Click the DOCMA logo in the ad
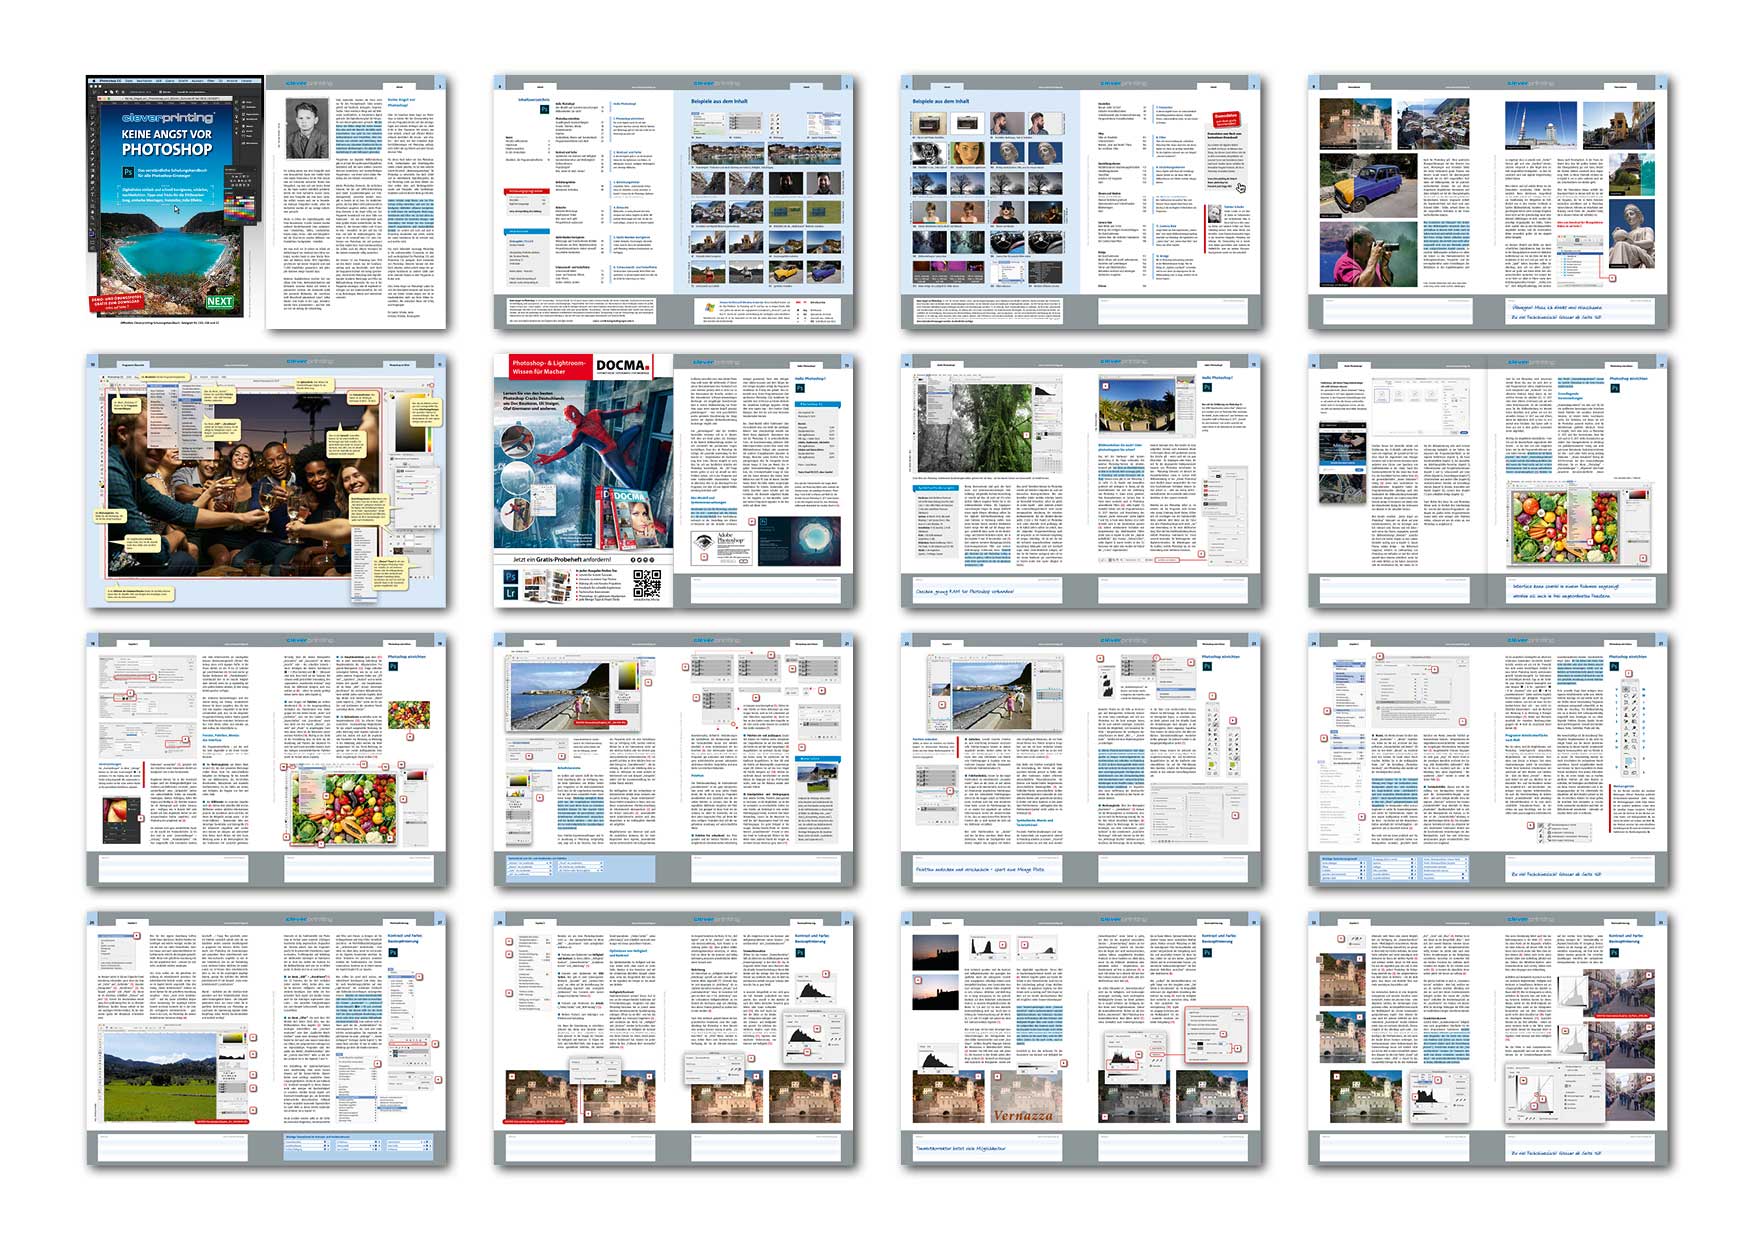This screenshot has width=1754, height=1240. point(622,367)
